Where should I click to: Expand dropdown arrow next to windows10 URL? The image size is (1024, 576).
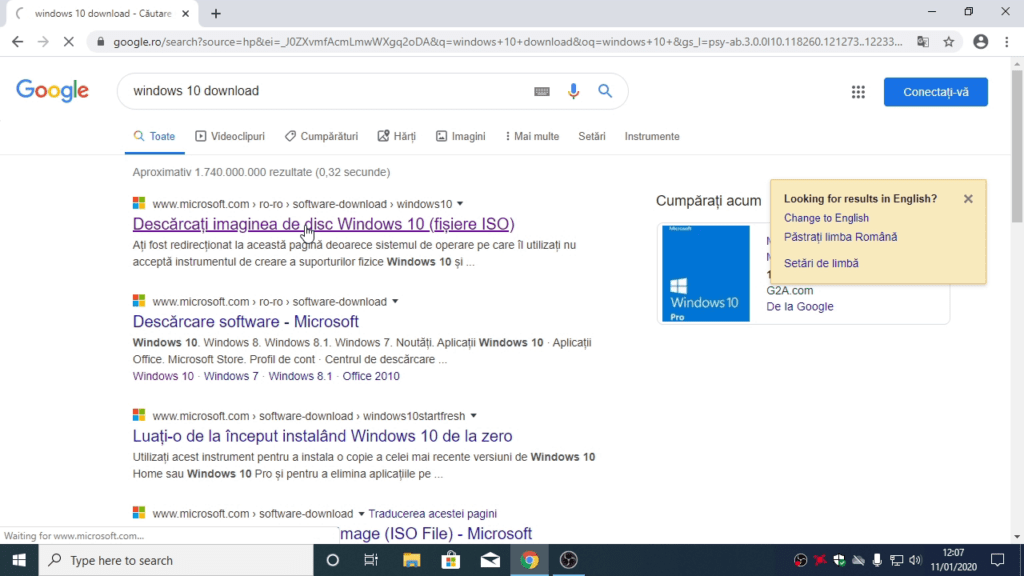coord(460,204)
